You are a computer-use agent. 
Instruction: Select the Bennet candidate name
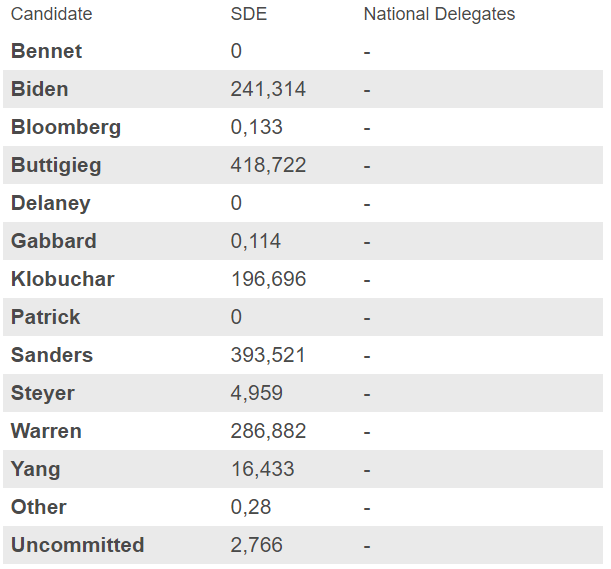46,51
